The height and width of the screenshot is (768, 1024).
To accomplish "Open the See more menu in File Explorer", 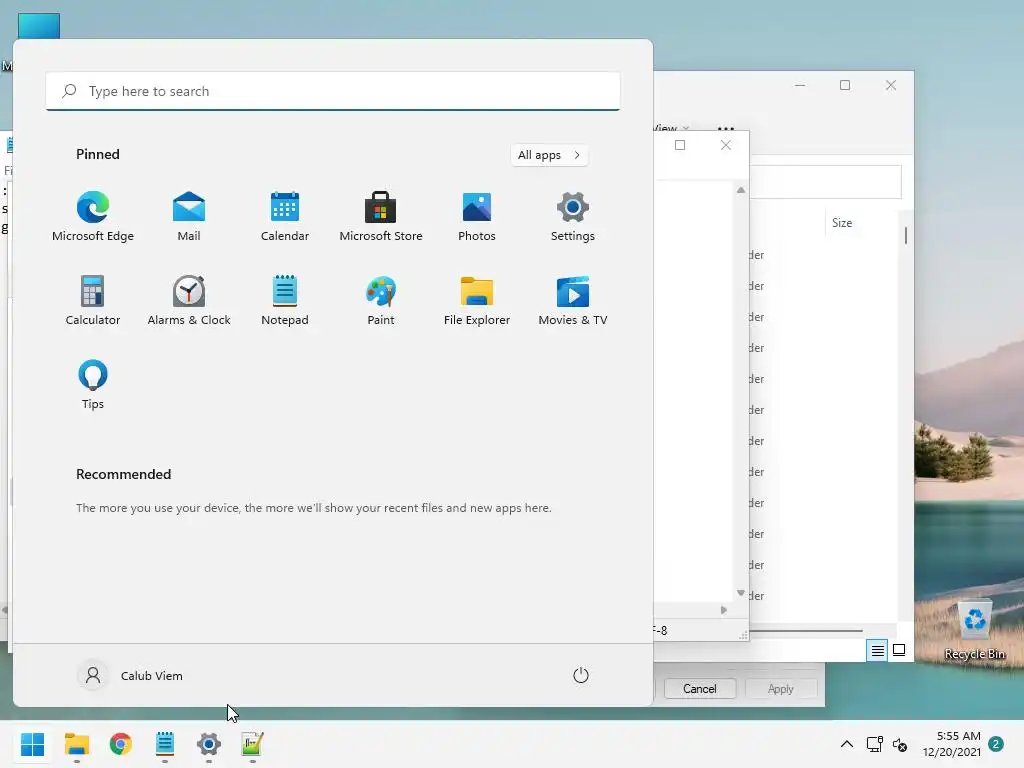I will coord(726,128).
